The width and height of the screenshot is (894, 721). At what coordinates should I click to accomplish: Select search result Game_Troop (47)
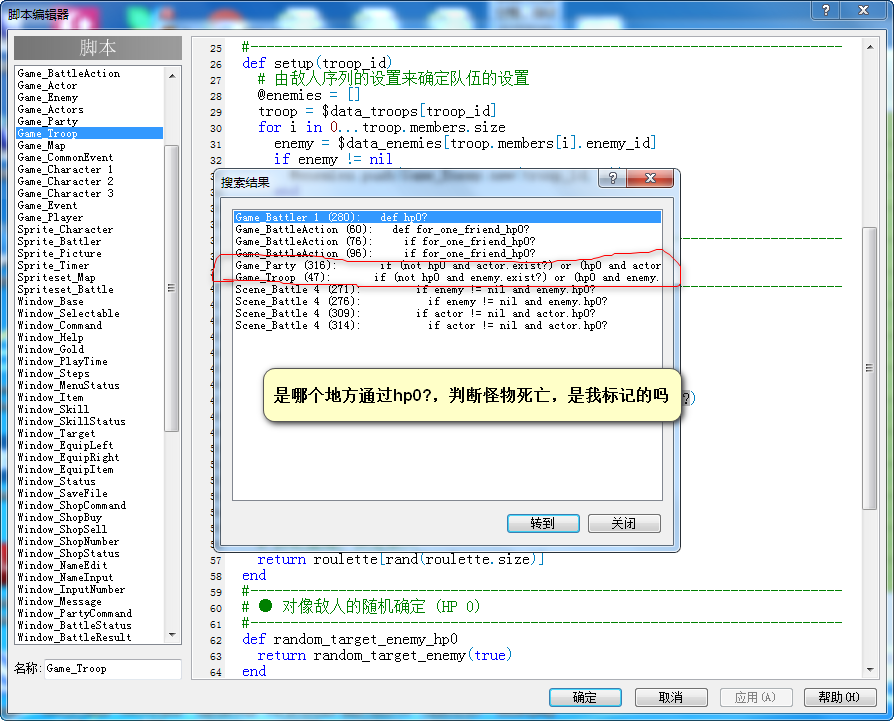448,277
